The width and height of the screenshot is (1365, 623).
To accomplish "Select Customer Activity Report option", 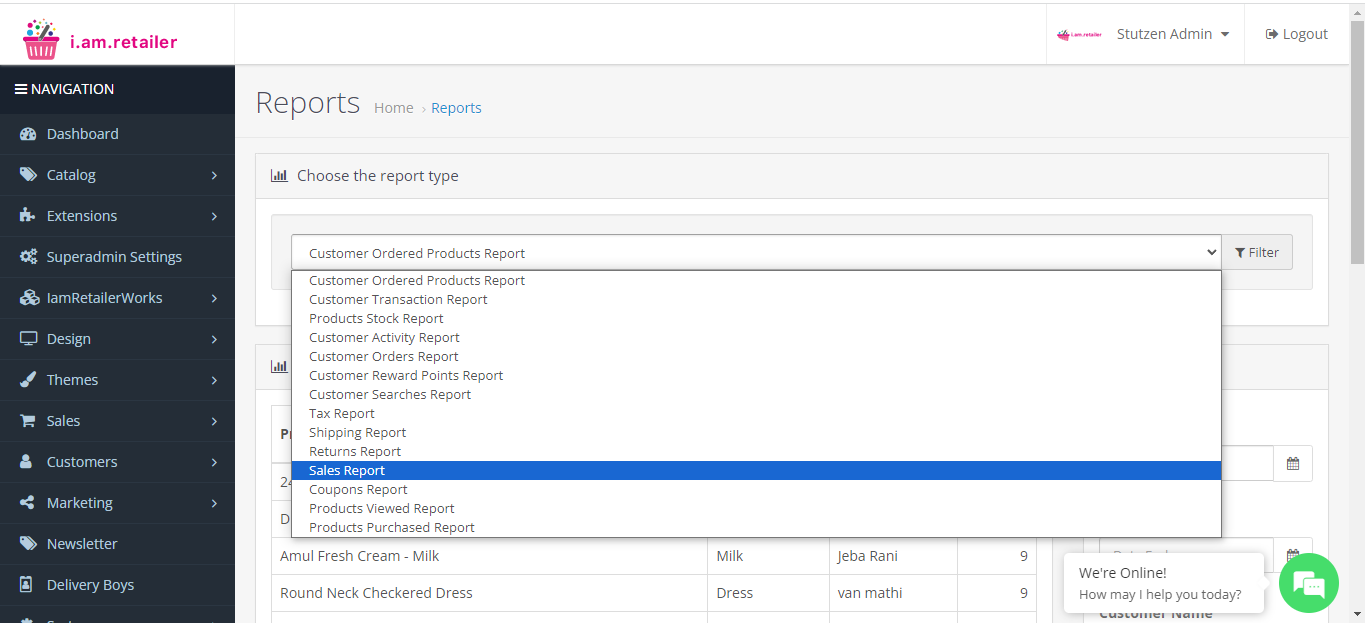I will 756,338.
